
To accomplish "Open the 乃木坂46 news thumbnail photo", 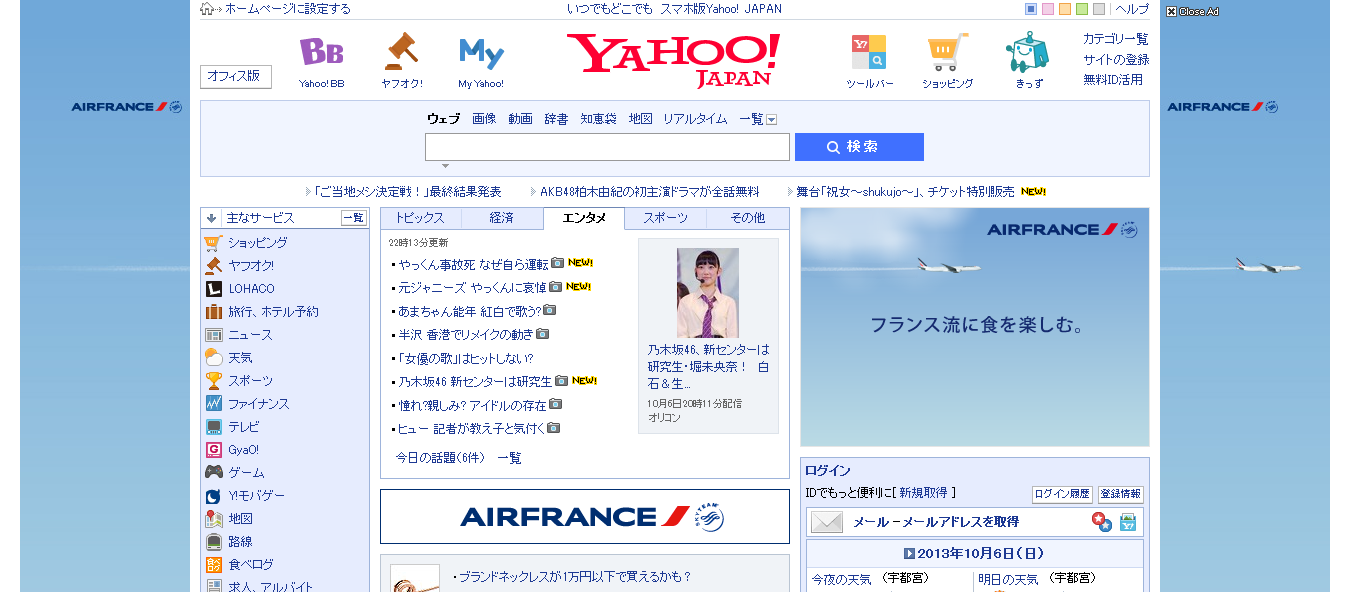I will [708, 293].
